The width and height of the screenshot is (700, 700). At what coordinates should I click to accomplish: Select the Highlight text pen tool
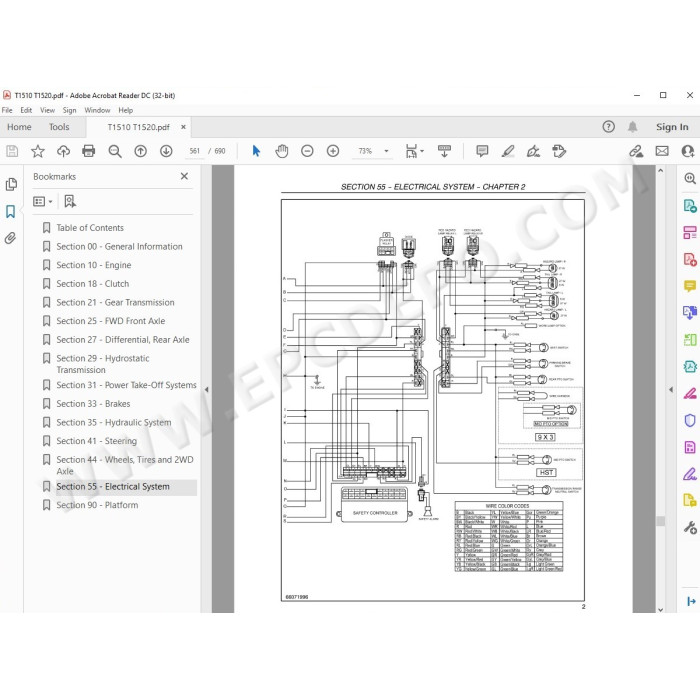(x=508, y=151)
